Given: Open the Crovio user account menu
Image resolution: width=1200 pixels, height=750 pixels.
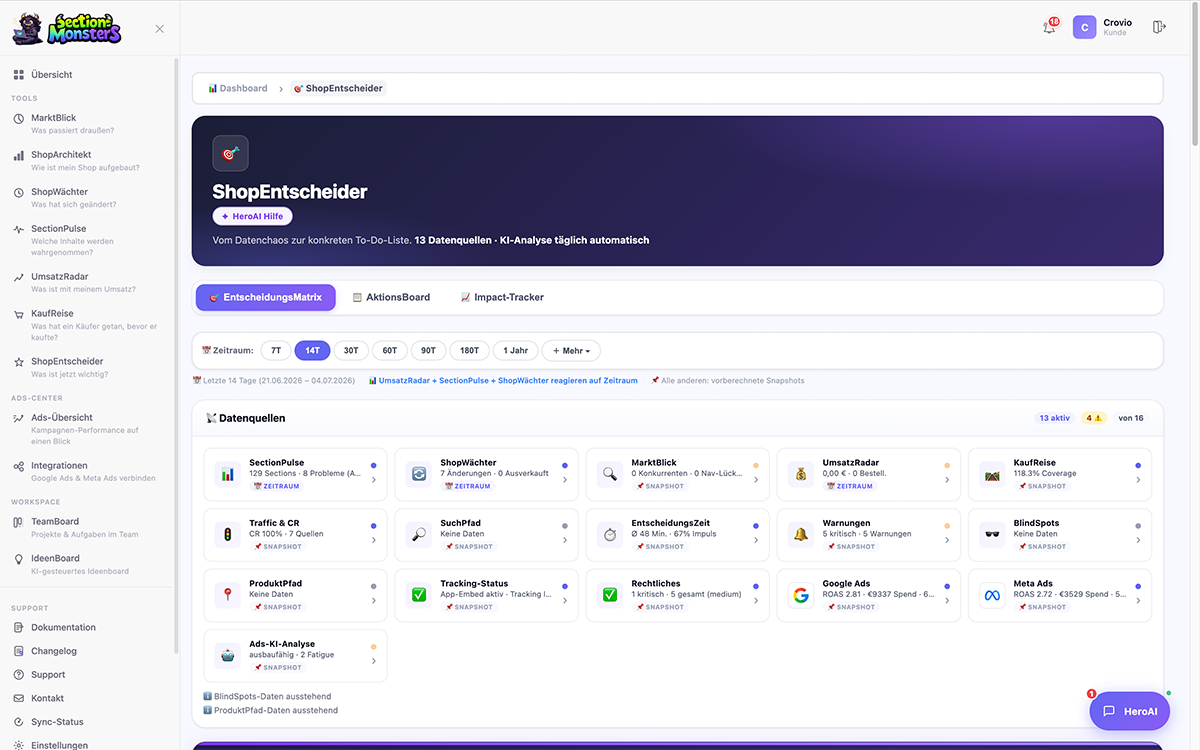Looking at the screenshot, I should (x=1103, y=27).
